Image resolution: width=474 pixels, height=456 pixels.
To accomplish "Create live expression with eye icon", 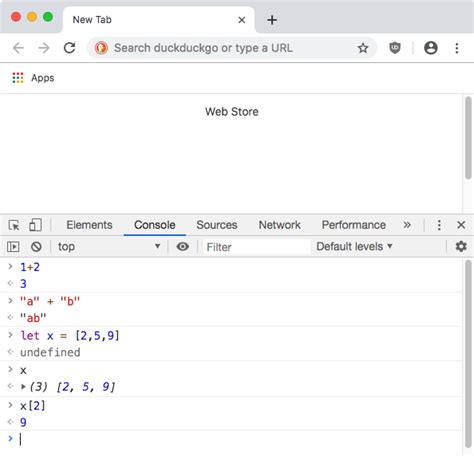I will [x=183, y=247].
